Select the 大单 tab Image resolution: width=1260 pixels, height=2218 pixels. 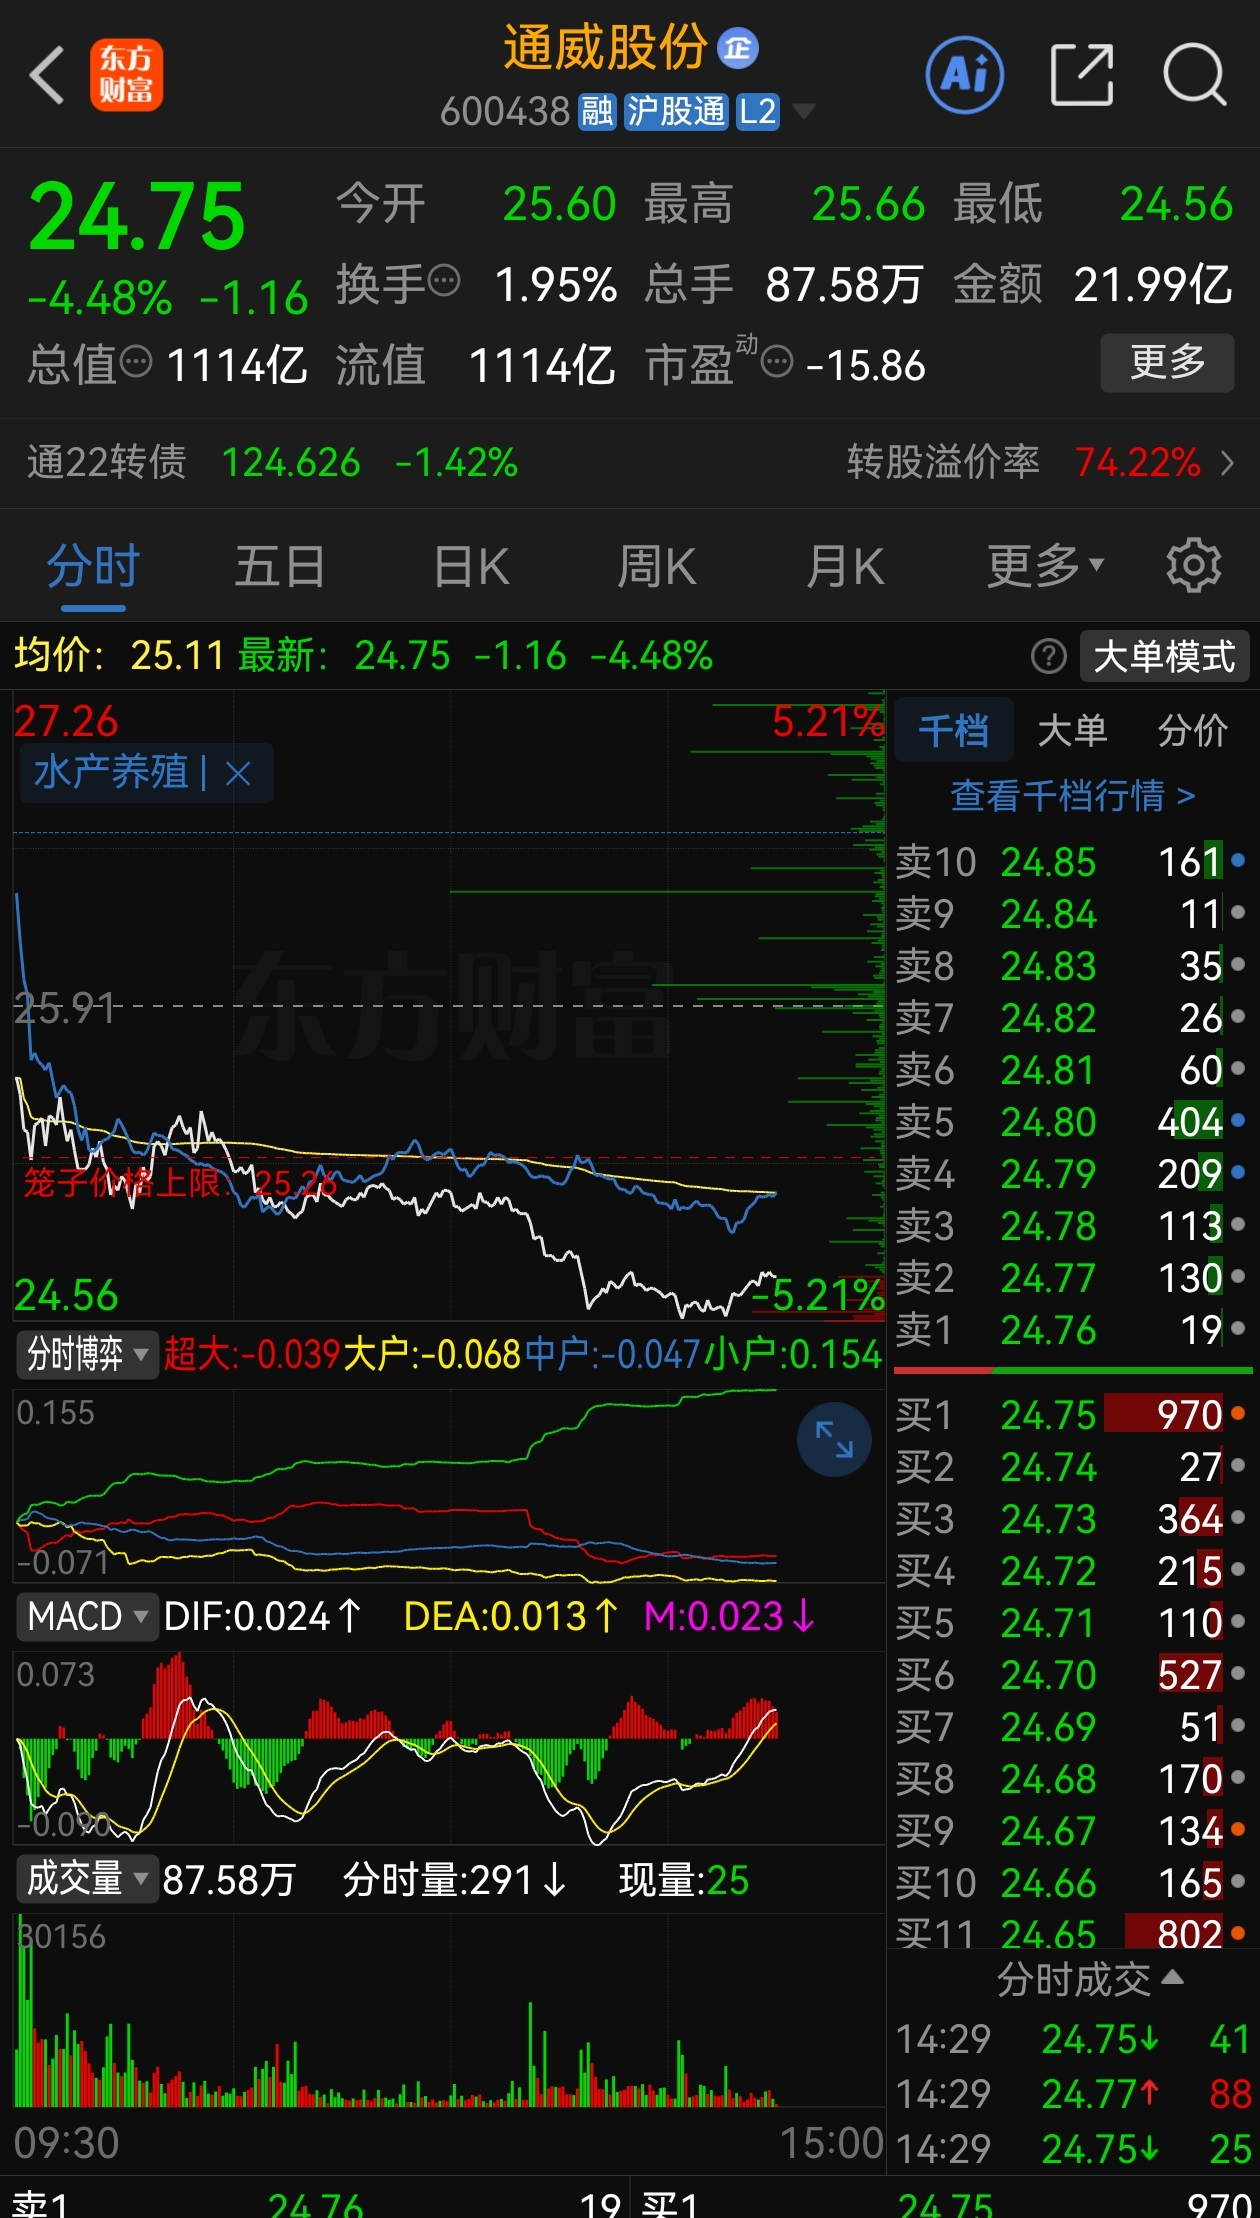(x=1073, y=731)
